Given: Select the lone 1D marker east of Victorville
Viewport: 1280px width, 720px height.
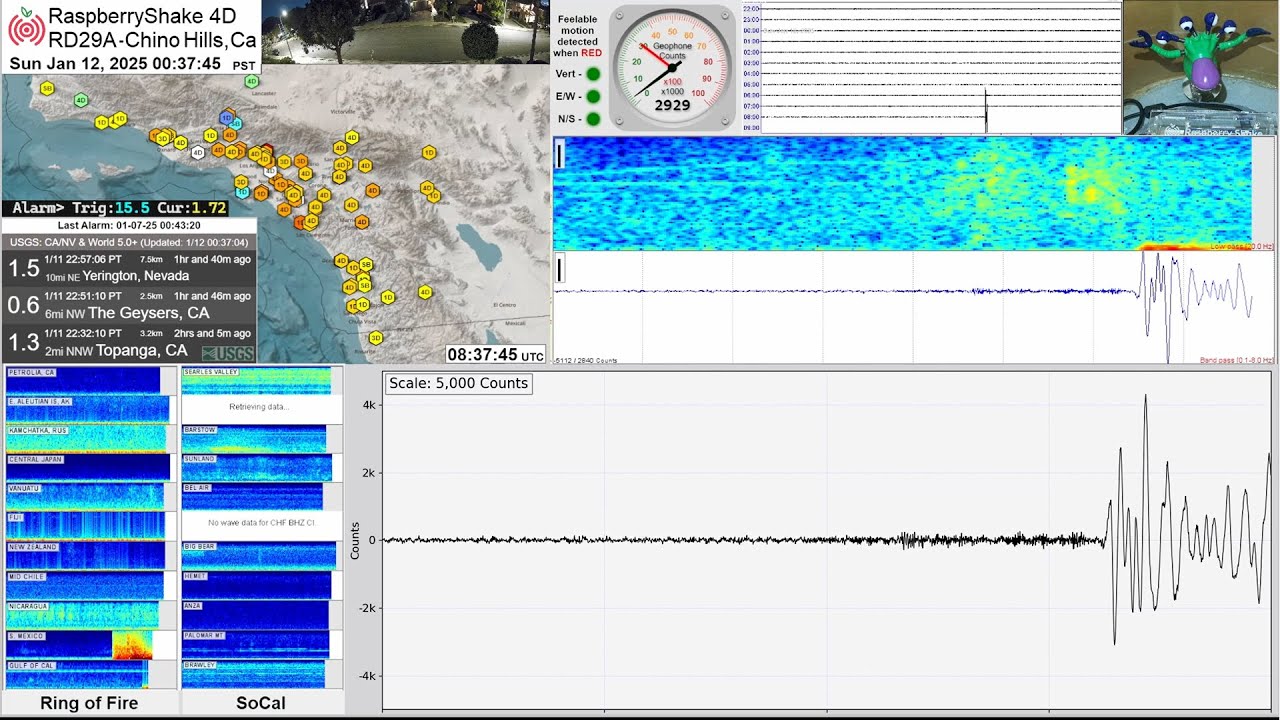Looking at the screenshot, I should tap(429, 153).
